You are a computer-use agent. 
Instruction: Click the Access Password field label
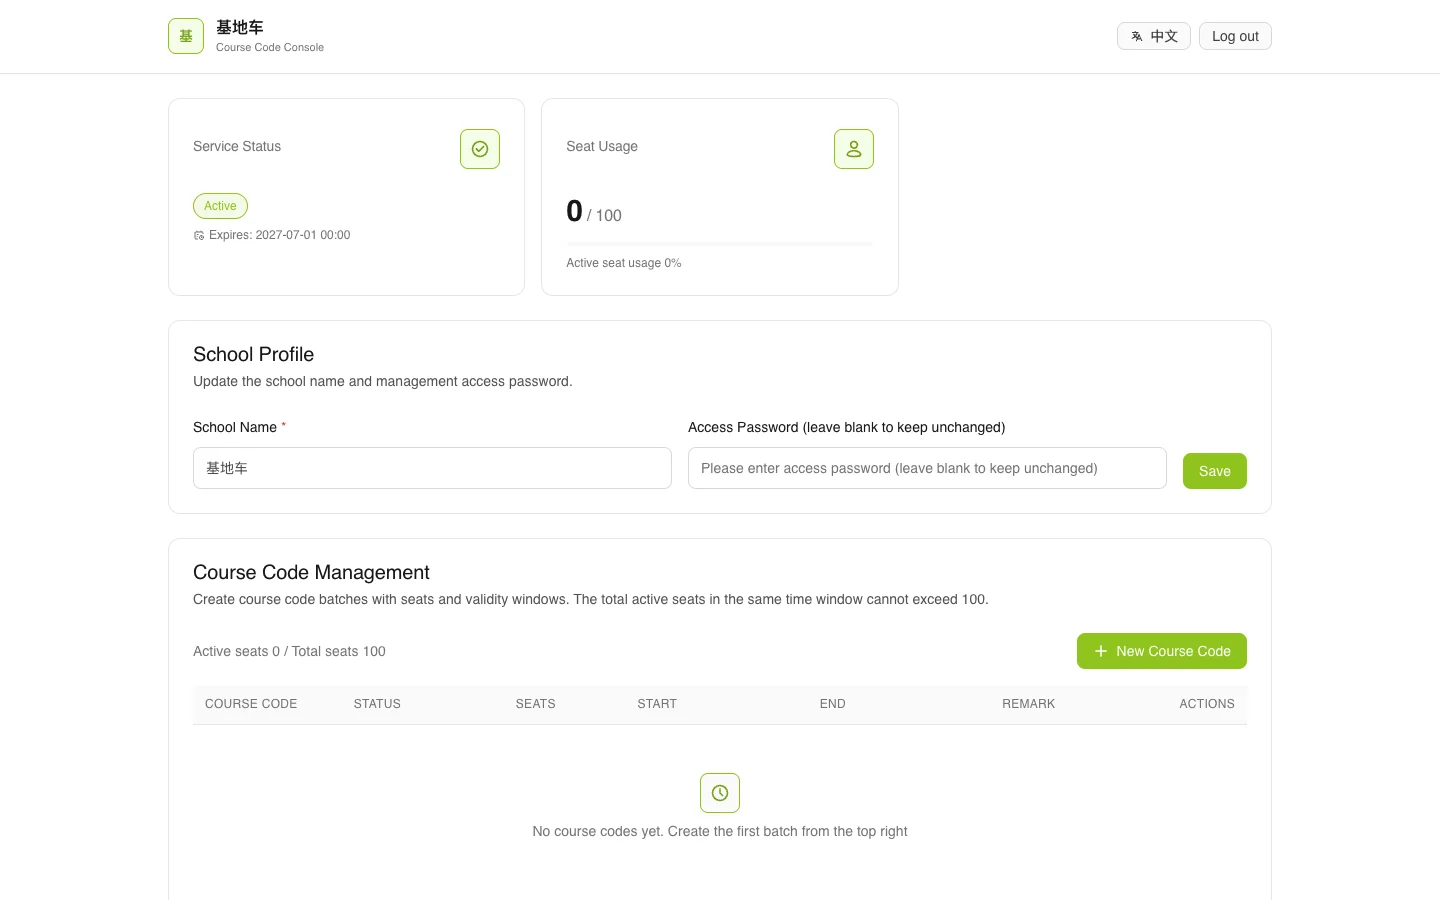point(847,427)
